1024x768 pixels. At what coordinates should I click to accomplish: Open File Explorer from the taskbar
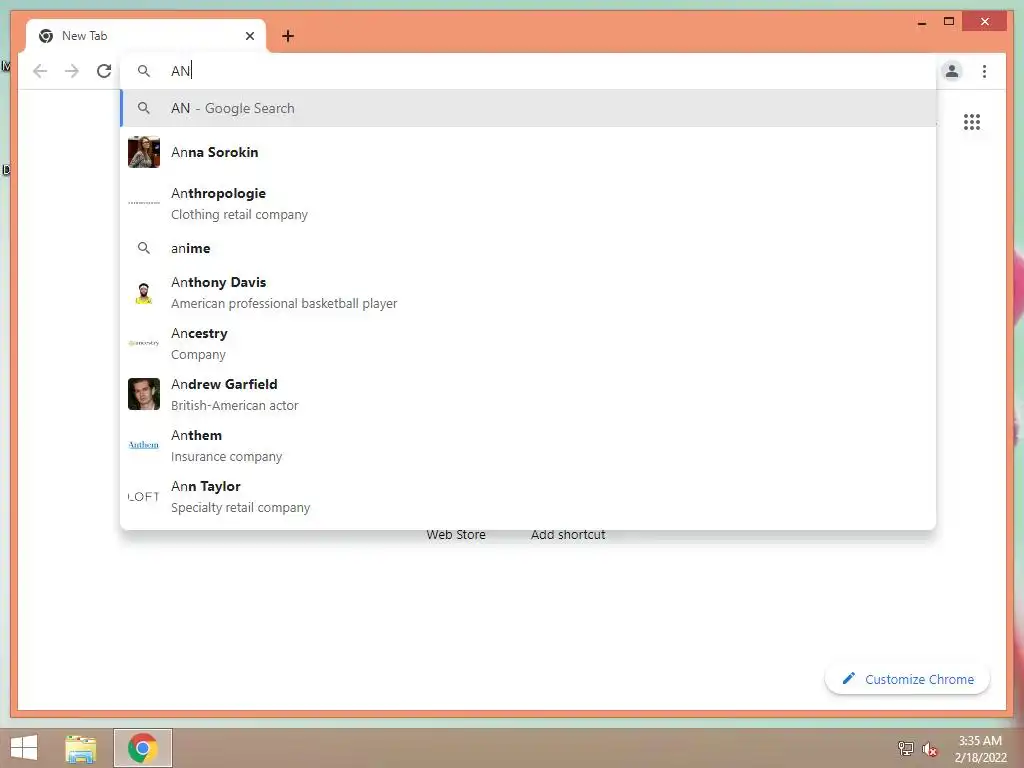tap(81, 748)
